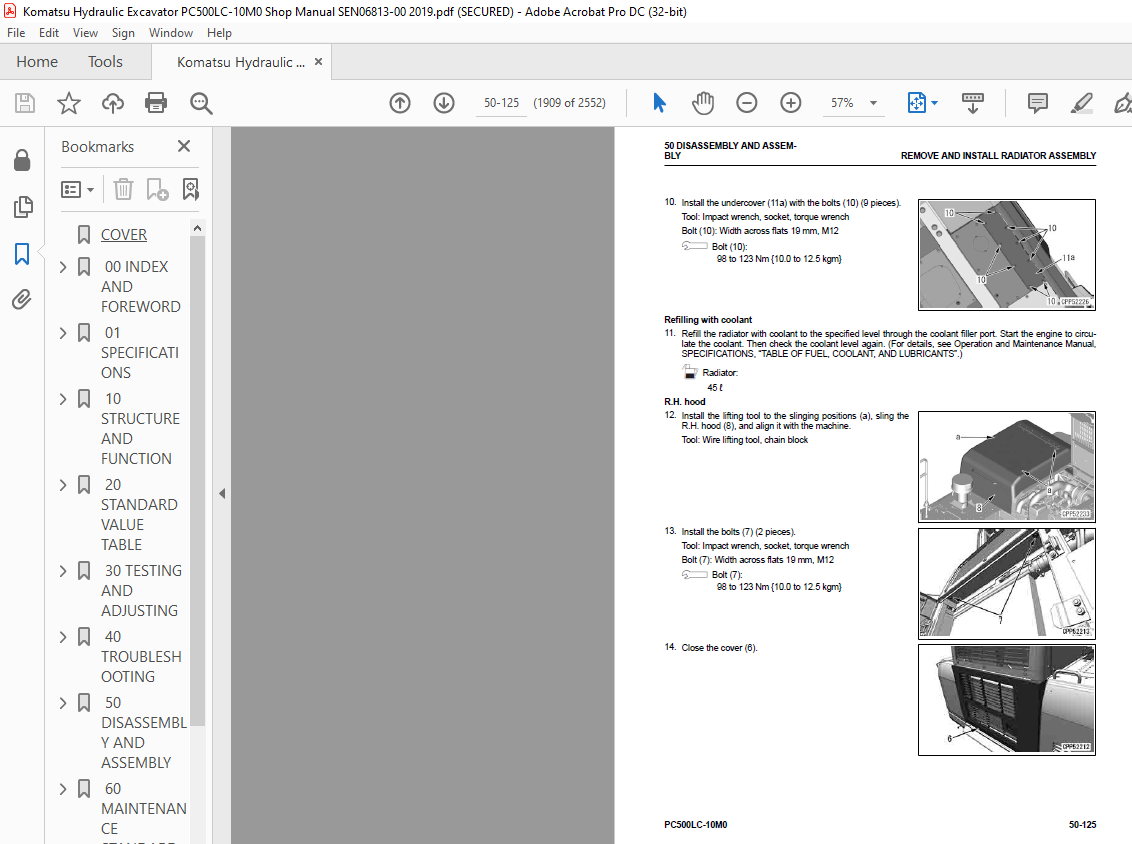Screen dimensions: 1132x844
Task: Select the Hand pan tool
Action: coord(702,103)
